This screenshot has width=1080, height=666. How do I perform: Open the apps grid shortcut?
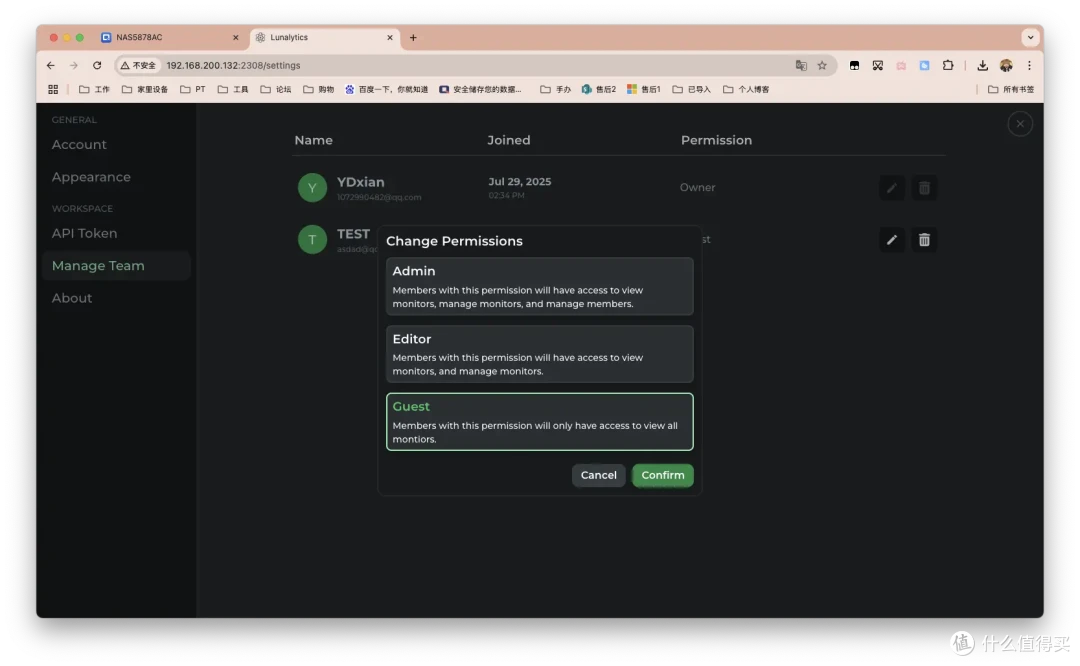click(x=53, y=90)
